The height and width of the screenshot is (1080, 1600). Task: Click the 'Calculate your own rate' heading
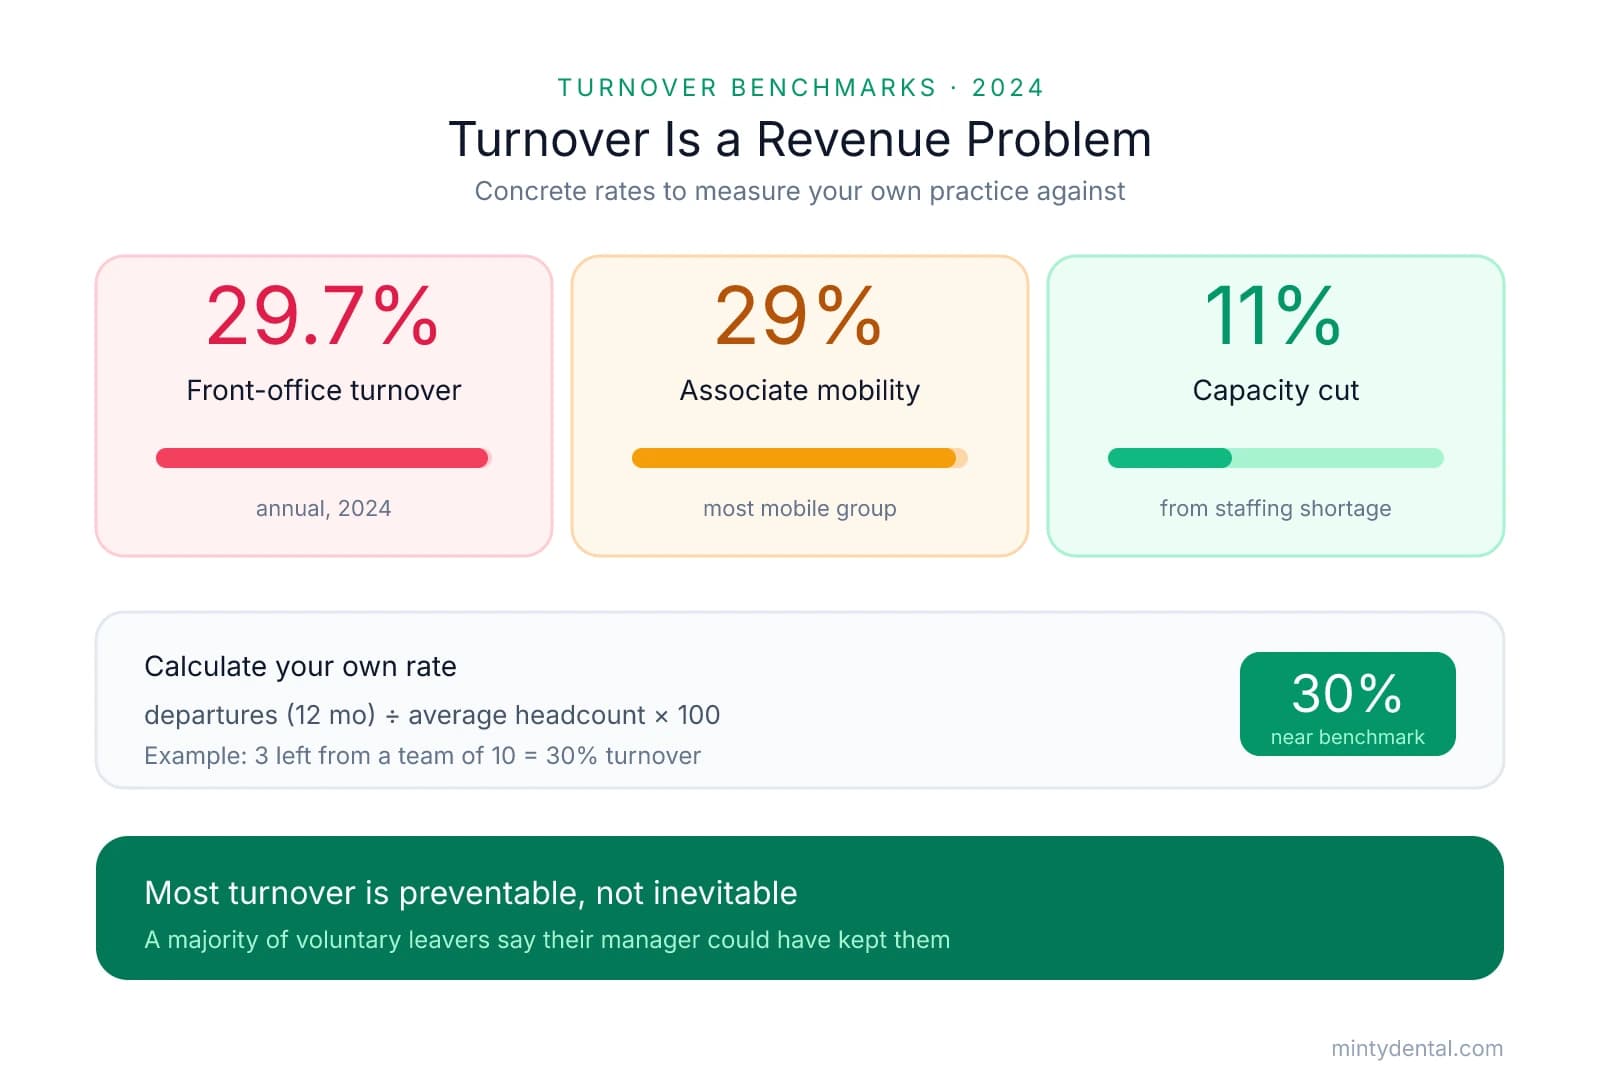(x=300, y=666)
